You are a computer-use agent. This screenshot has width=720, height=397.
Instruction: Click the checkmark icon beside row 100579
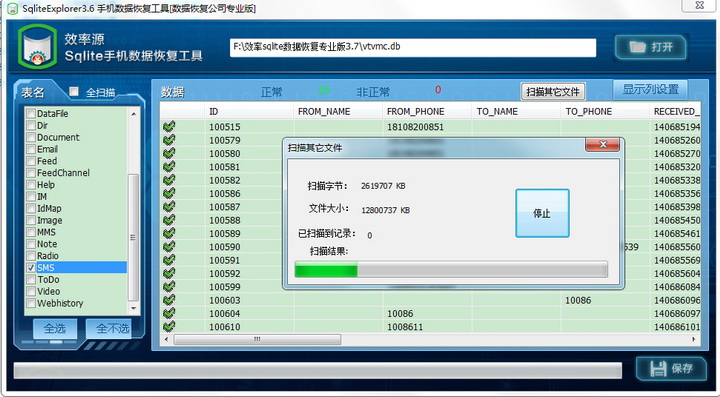[x=169, y=140]
